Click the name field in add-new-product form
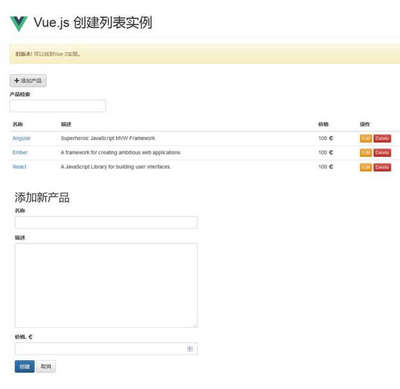This screenshot has height=389, width=400. coord(106,222)
